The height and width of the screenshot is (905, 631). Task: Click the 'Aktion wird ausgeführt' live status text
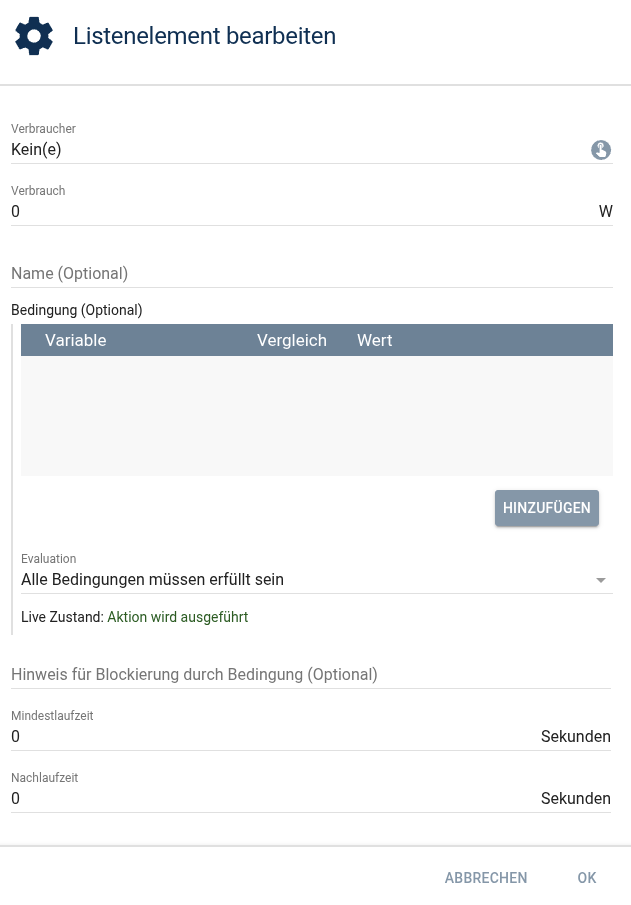point(177,617)
